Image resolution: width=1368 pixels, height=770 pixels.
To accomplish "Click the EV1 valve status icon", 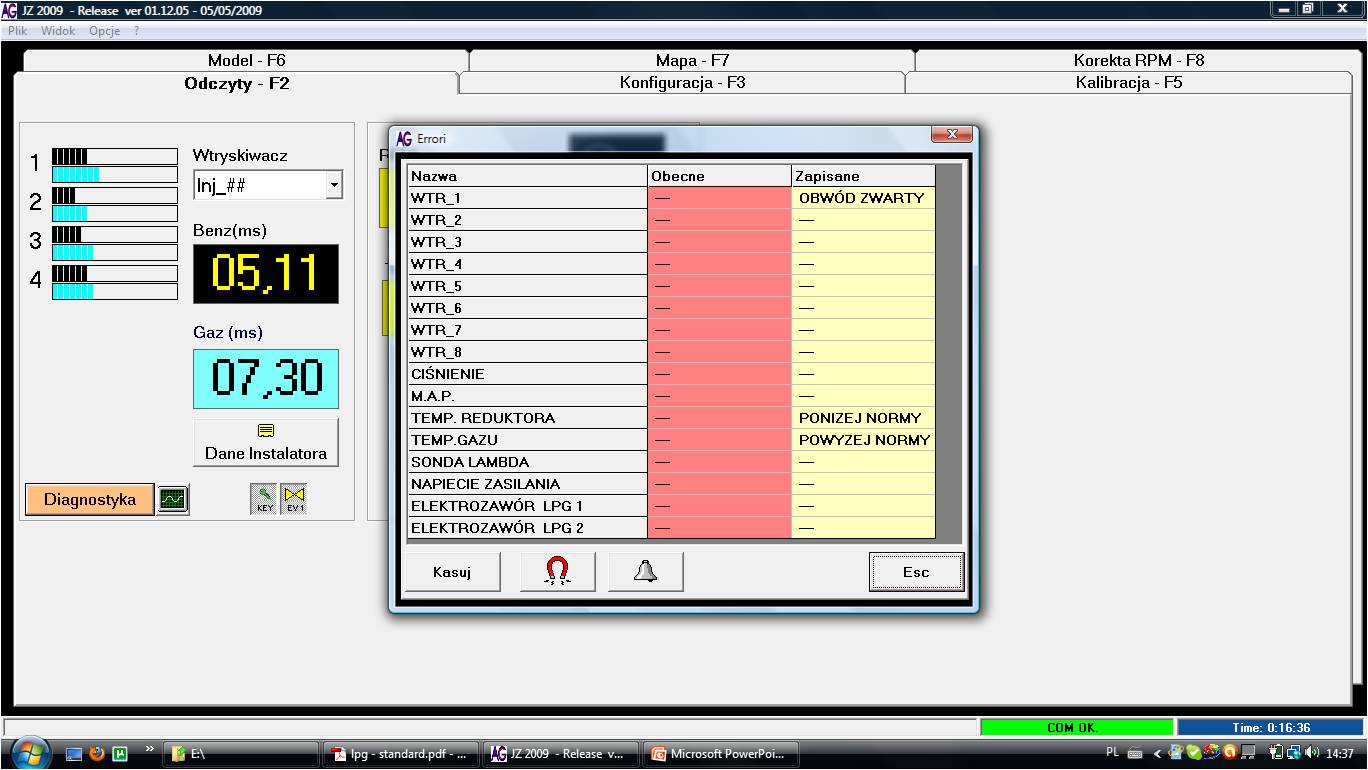I will [x=294, y=499].
